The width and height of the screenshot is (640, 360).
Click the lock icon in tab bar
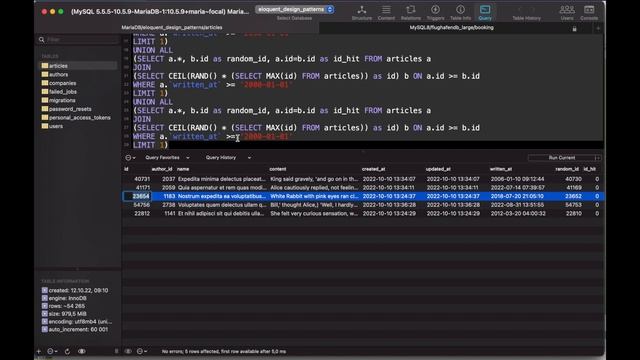pyautogui.click(x=574, y=29)
